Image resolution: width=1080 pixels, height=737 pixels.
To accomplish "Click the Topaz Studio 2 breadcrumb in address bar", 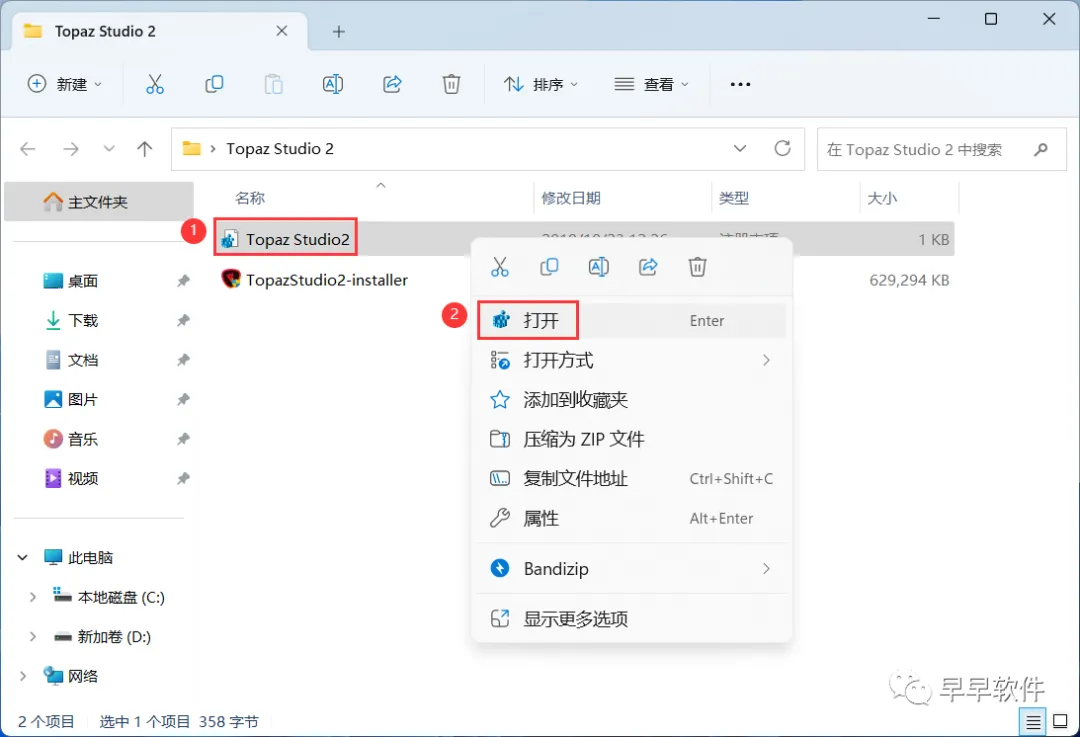I will coord(280,149).
